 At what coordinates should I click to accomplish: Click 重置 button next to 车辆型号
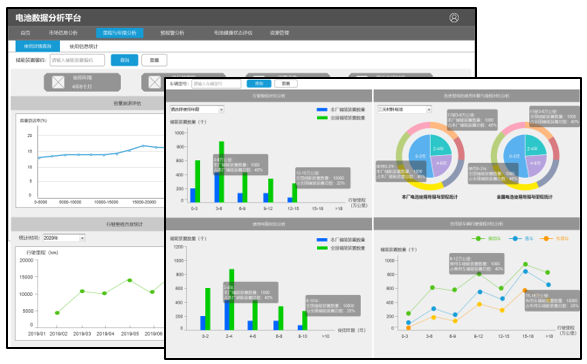[286, 84]
